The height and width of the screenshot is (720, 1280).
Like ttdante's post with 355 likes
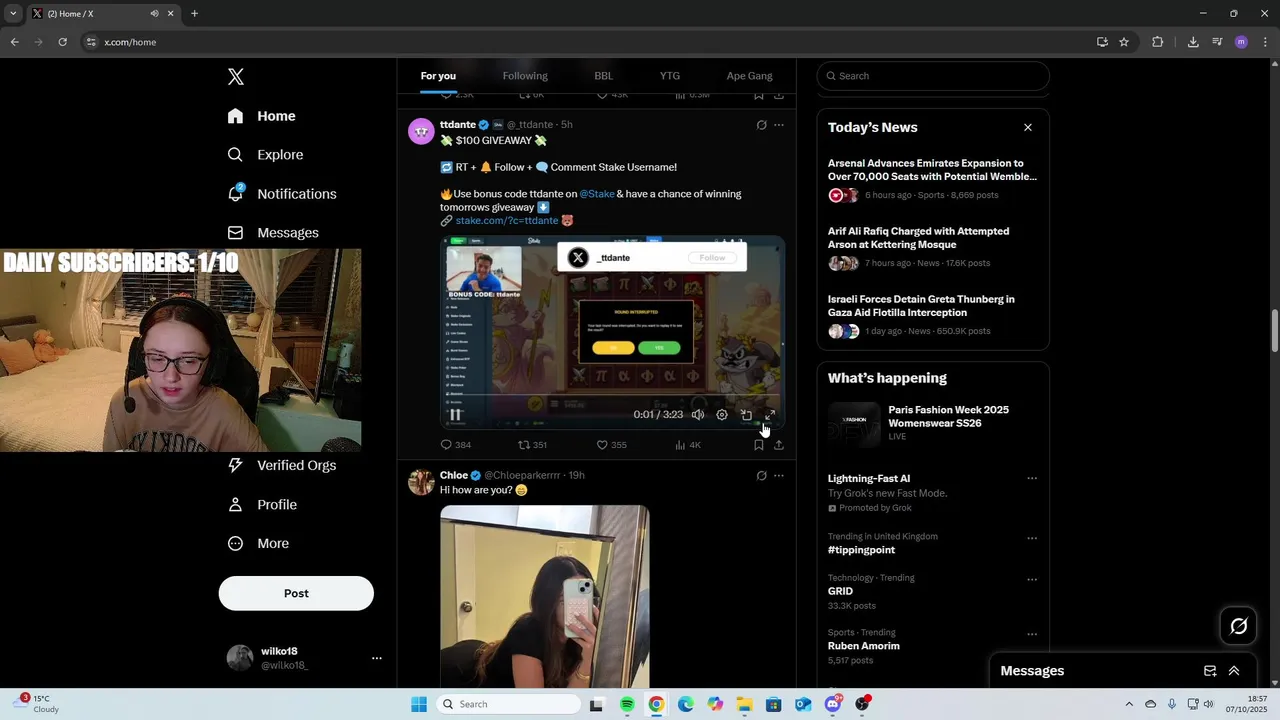coord(611,445)
